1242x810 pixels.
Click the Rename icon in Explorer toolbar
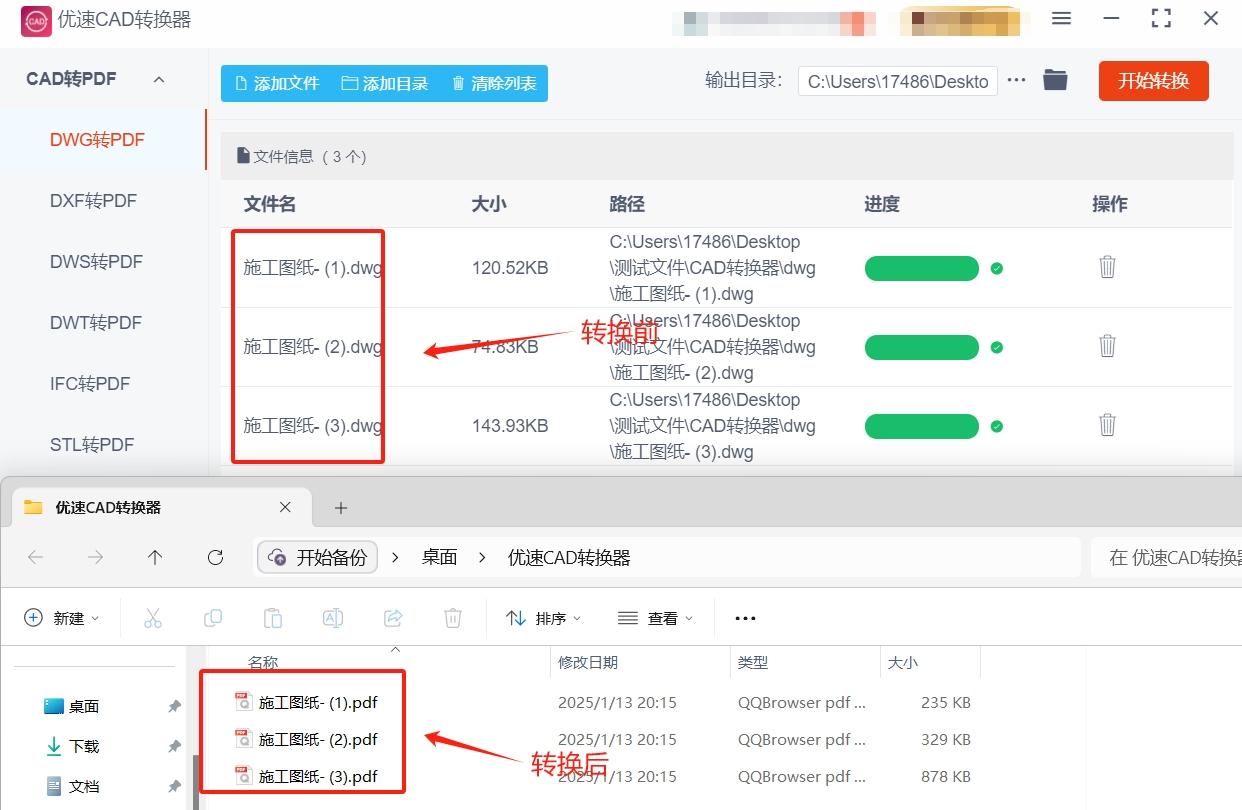pyautogui.click(x=333, y=618)
